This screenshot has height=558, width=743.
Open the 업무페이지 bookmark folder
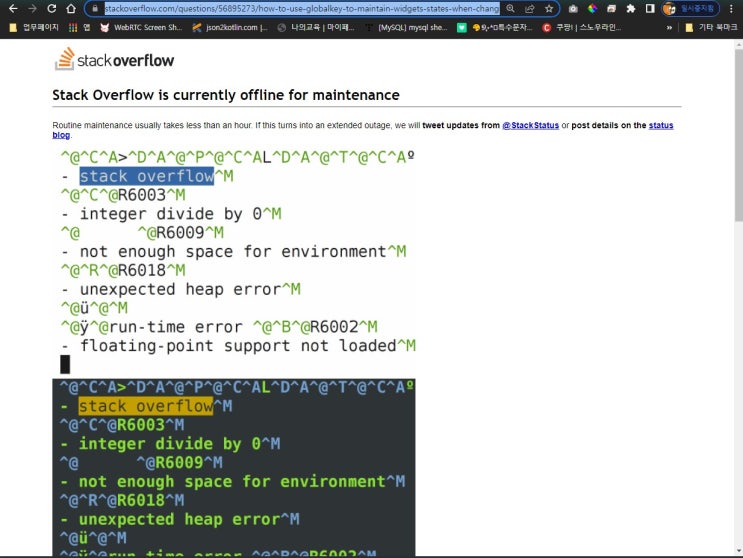point(33,27)
